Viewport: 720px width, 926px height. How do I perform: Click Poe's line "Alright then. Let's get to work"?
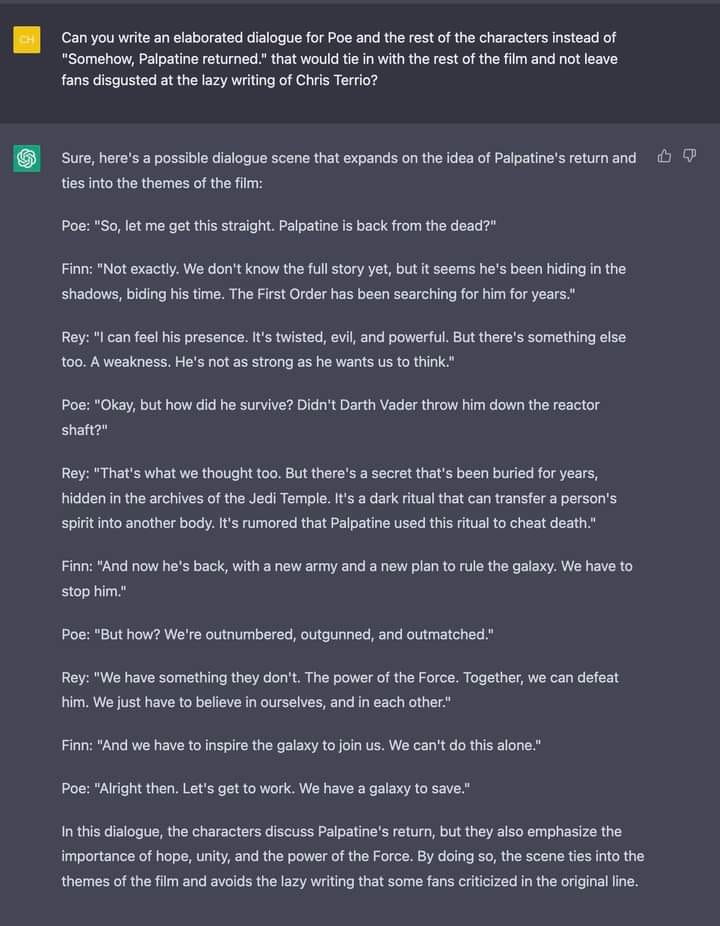pyautogui.click(x=266, y=788)
